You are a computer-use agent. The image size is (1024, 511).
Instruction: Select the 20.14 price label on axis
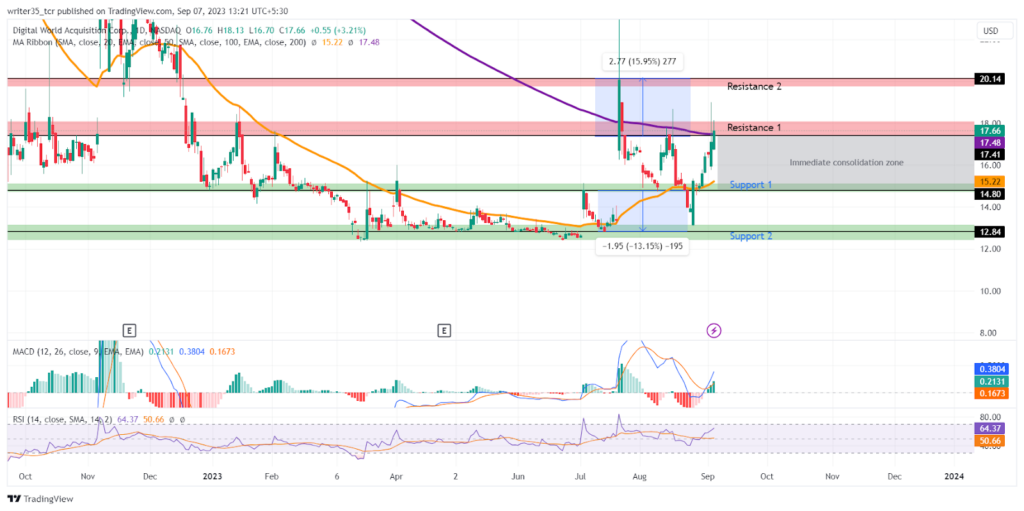(988, 78)
